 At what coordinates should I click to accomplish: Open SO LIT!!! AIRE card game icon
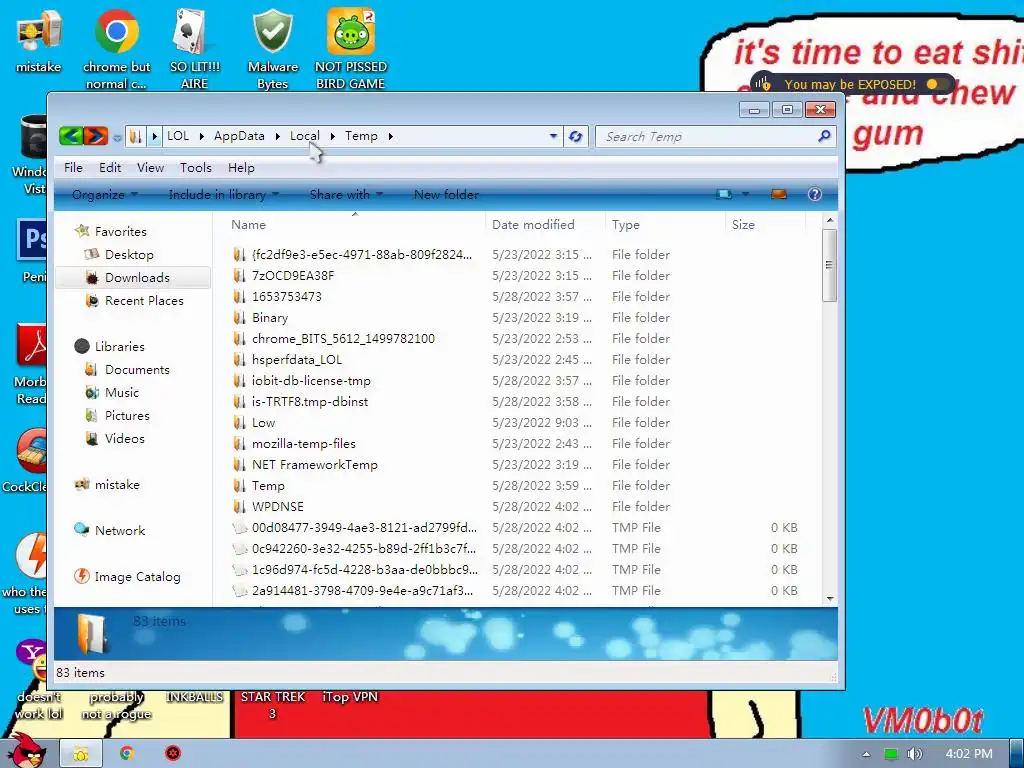[x=195, y=49]
